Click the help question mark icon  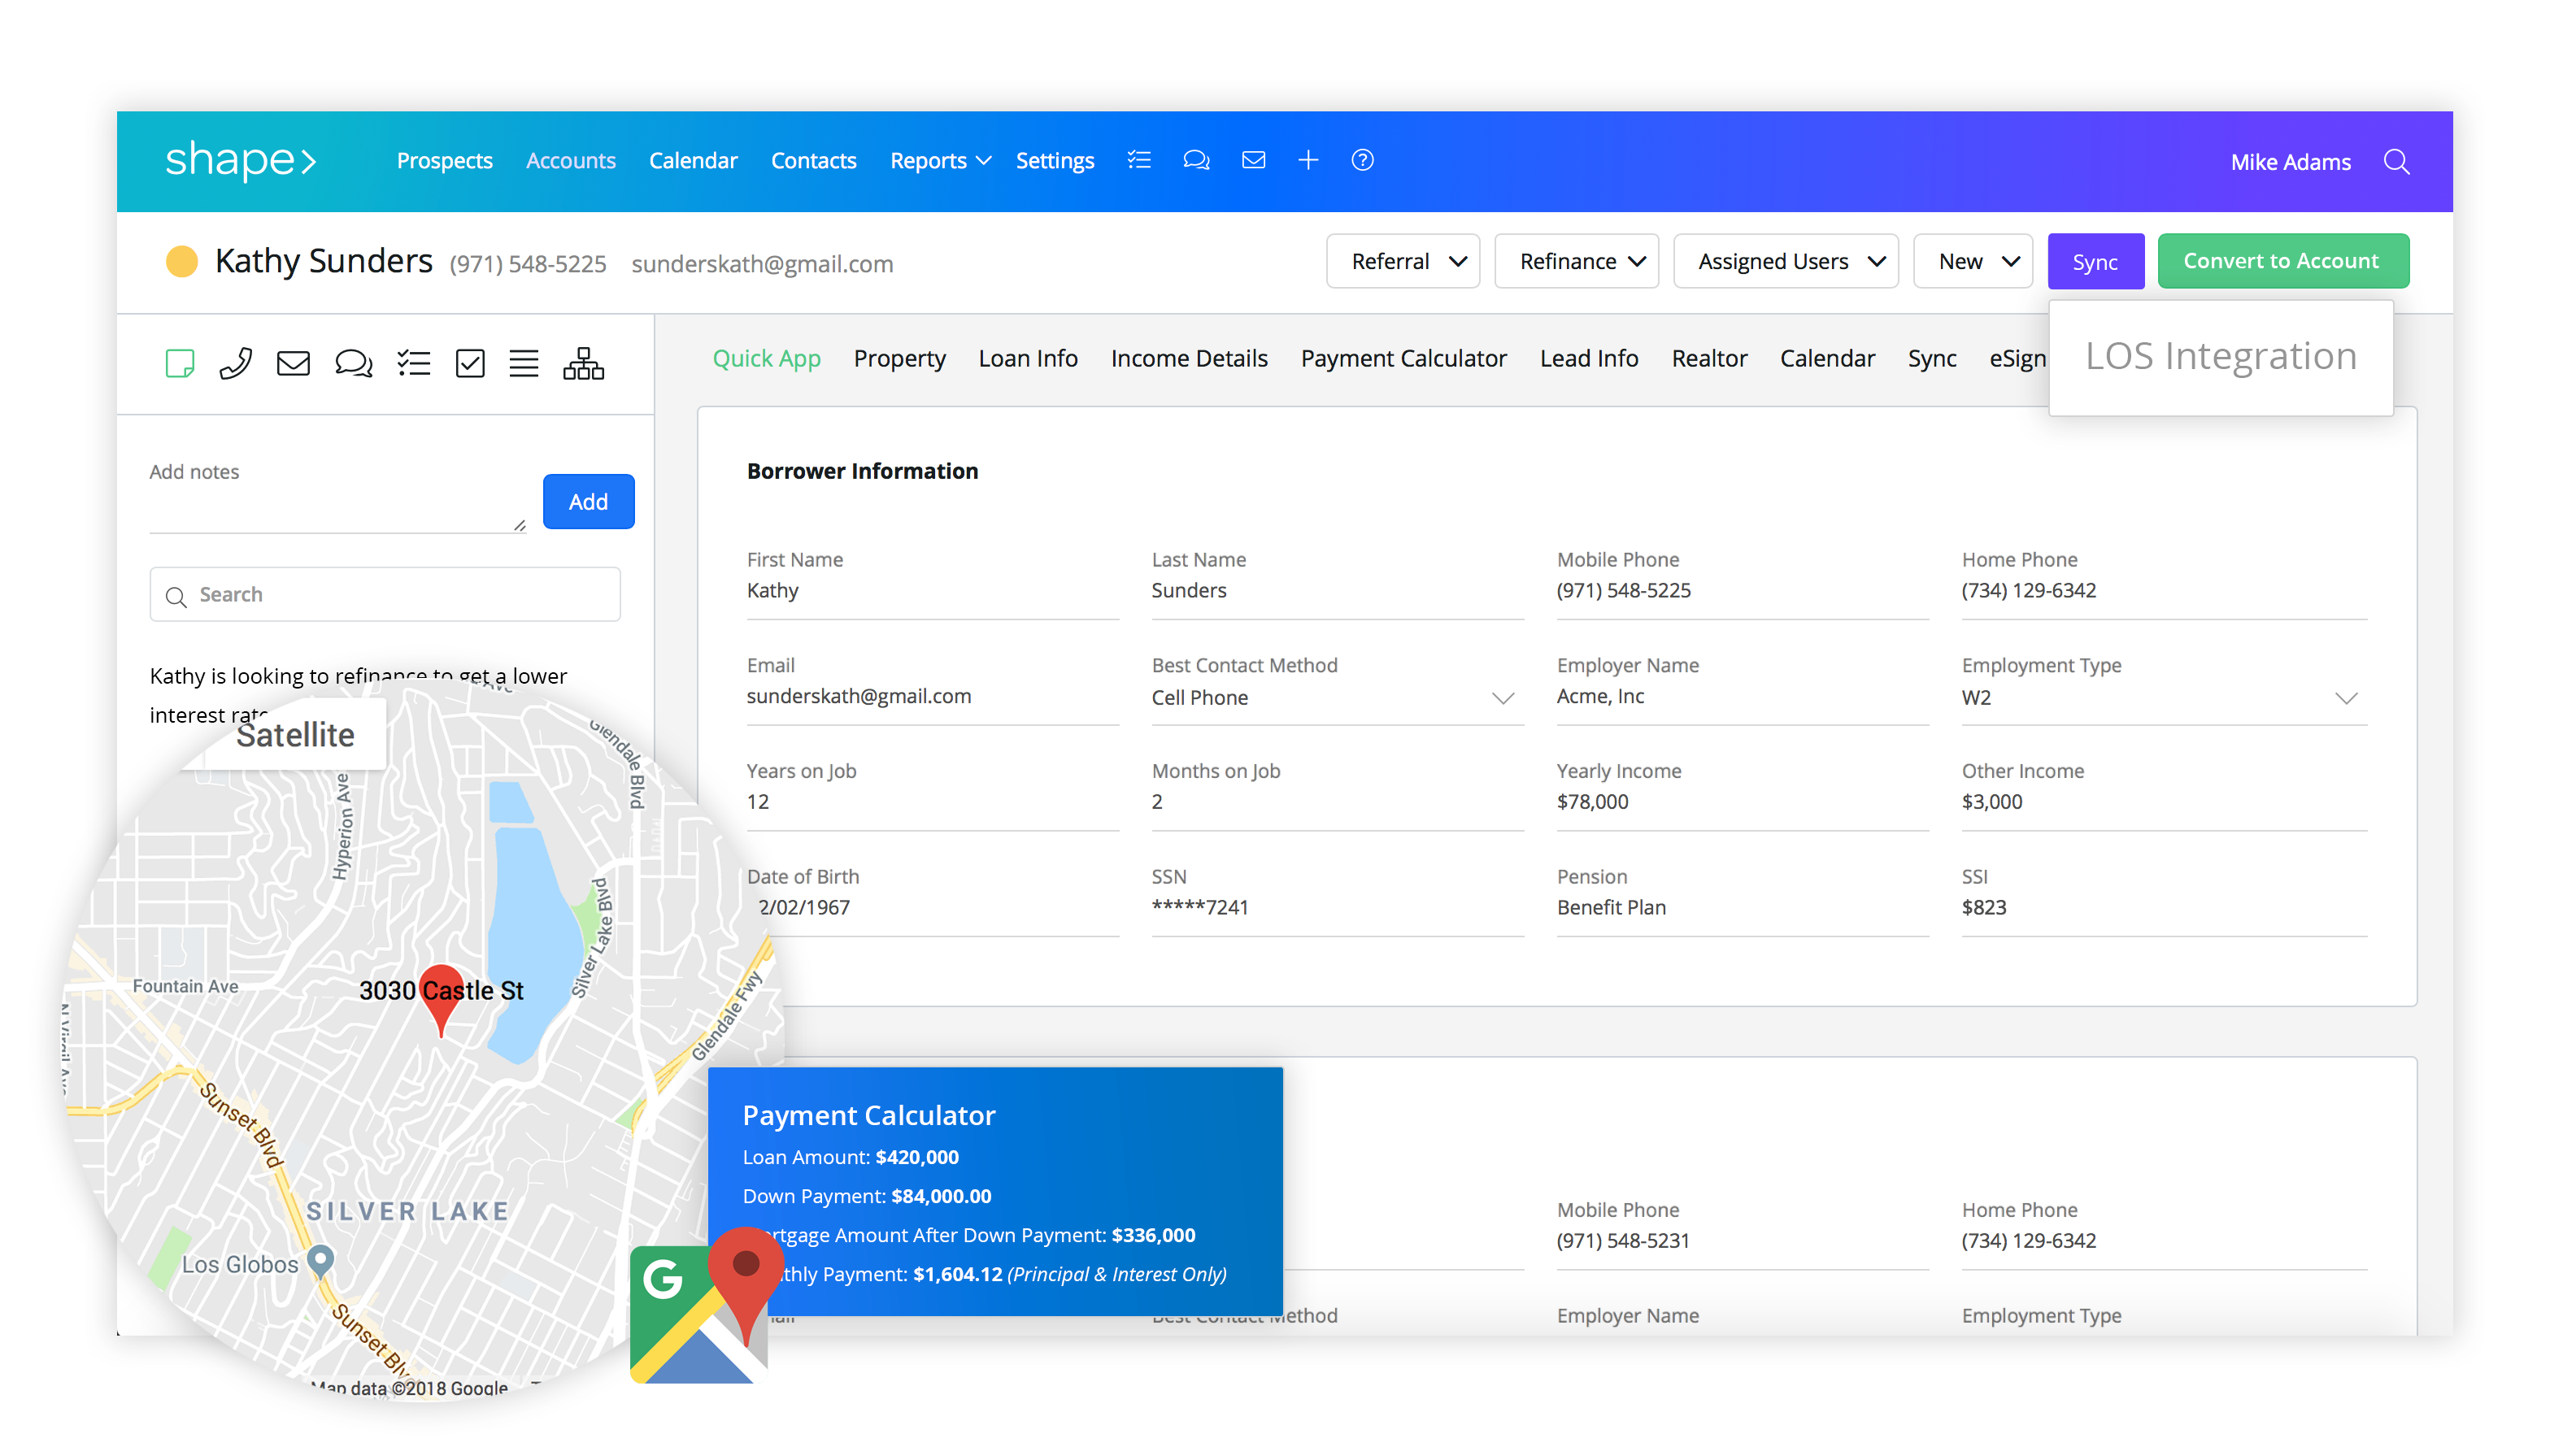(x=1362, y=160)
